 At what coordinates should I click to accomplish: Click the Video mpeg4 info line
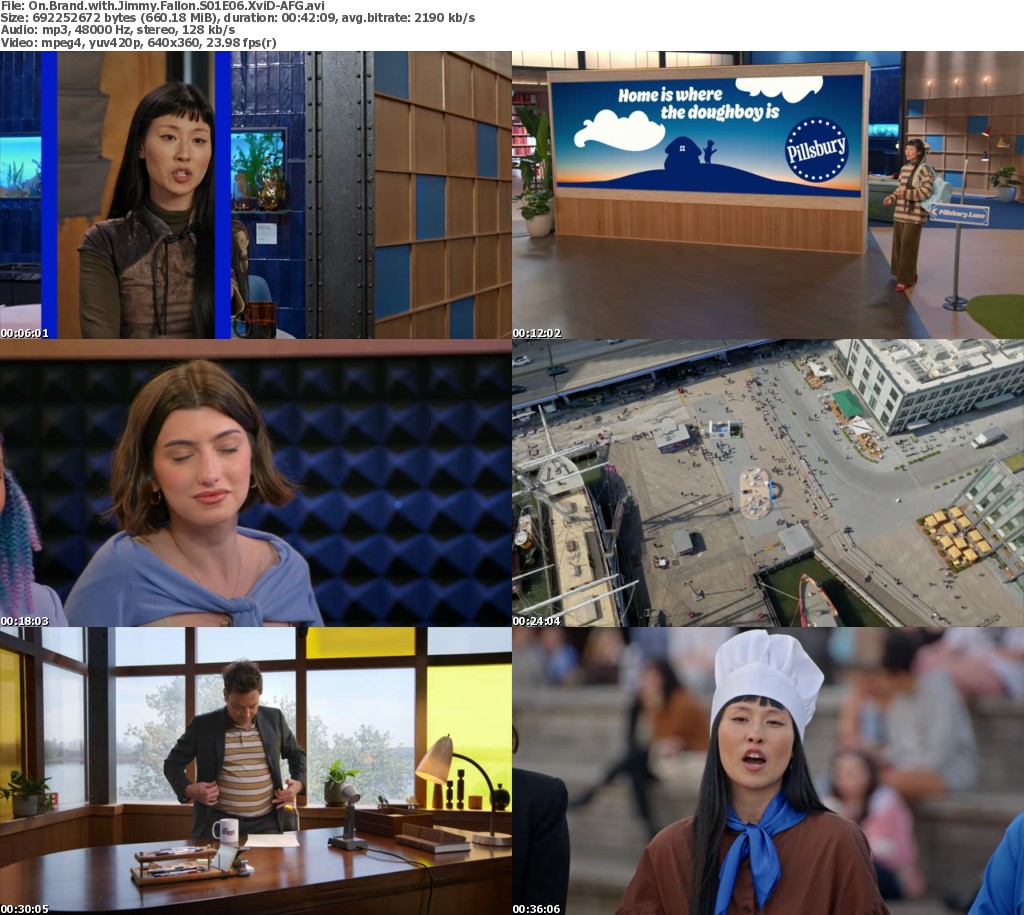coord(138,42)
